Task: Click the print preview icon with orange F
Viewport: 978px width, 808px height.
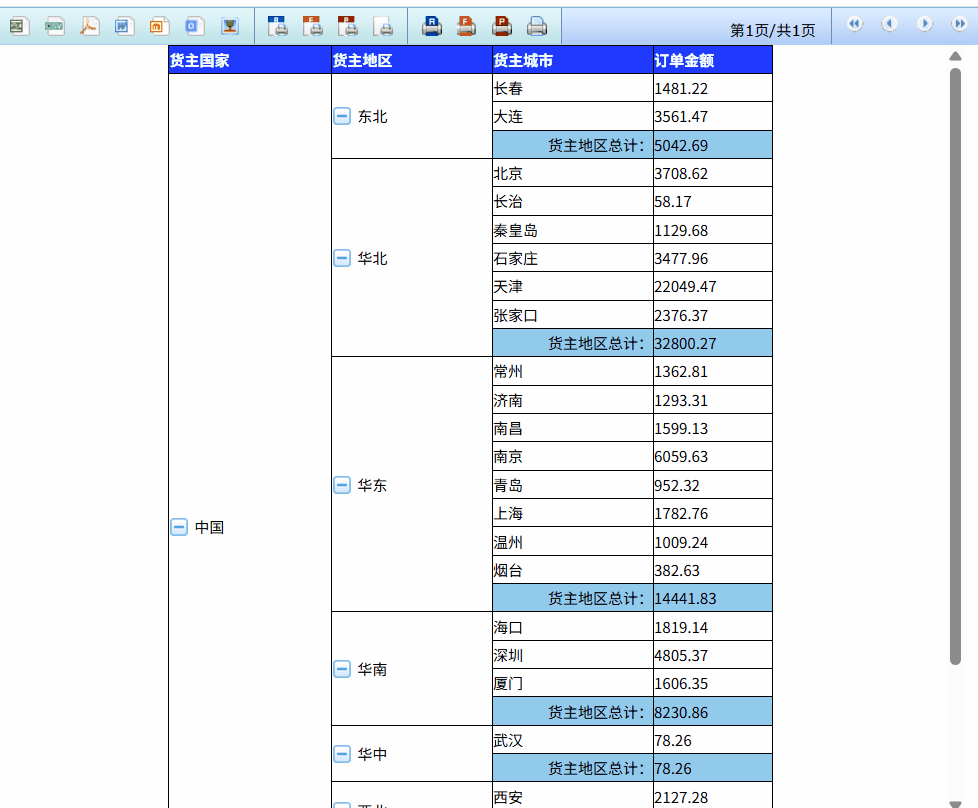Action: pyautogui.click(x=313, y=26)
